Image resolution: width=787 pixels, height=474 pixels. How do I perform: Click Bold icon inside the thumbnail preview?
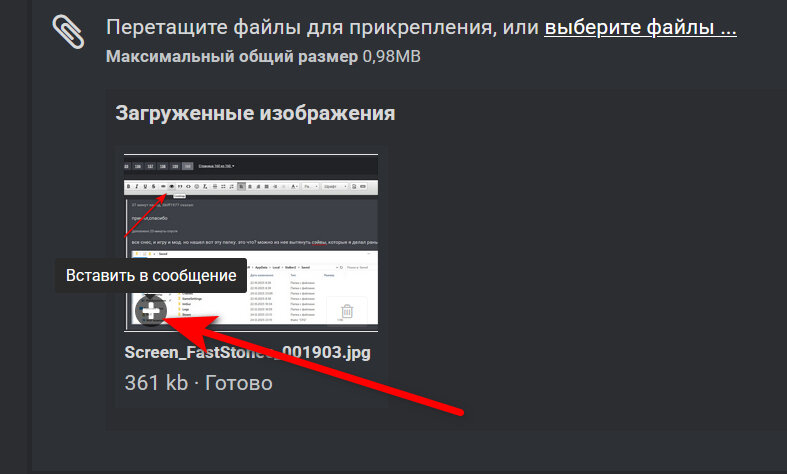(128, 186)
